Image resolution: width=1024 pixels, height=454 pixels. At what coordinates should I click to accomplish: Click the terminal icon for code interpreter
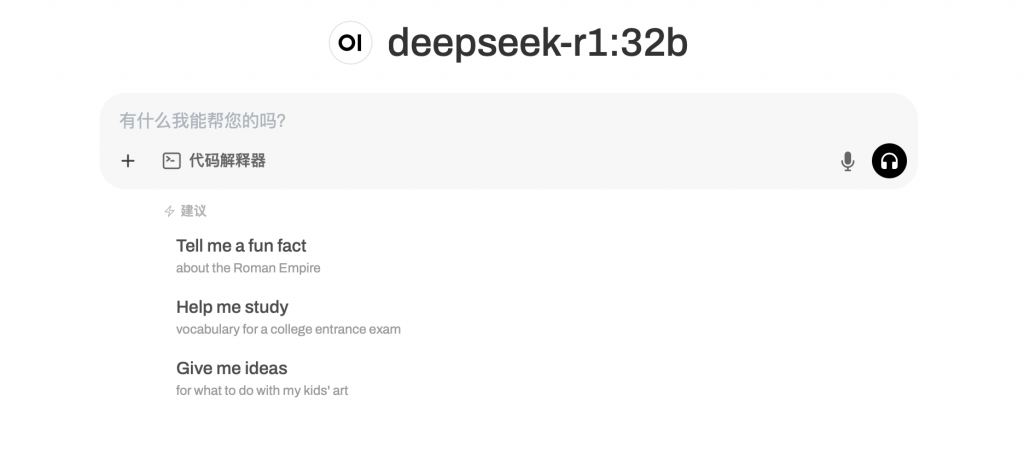(x=172, y=161)
